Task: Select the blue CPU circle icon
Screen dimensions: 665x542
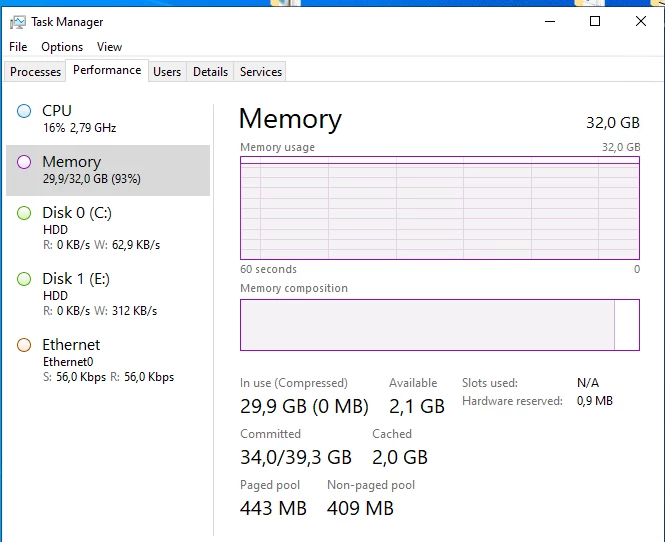Action: tap(24, 111)
